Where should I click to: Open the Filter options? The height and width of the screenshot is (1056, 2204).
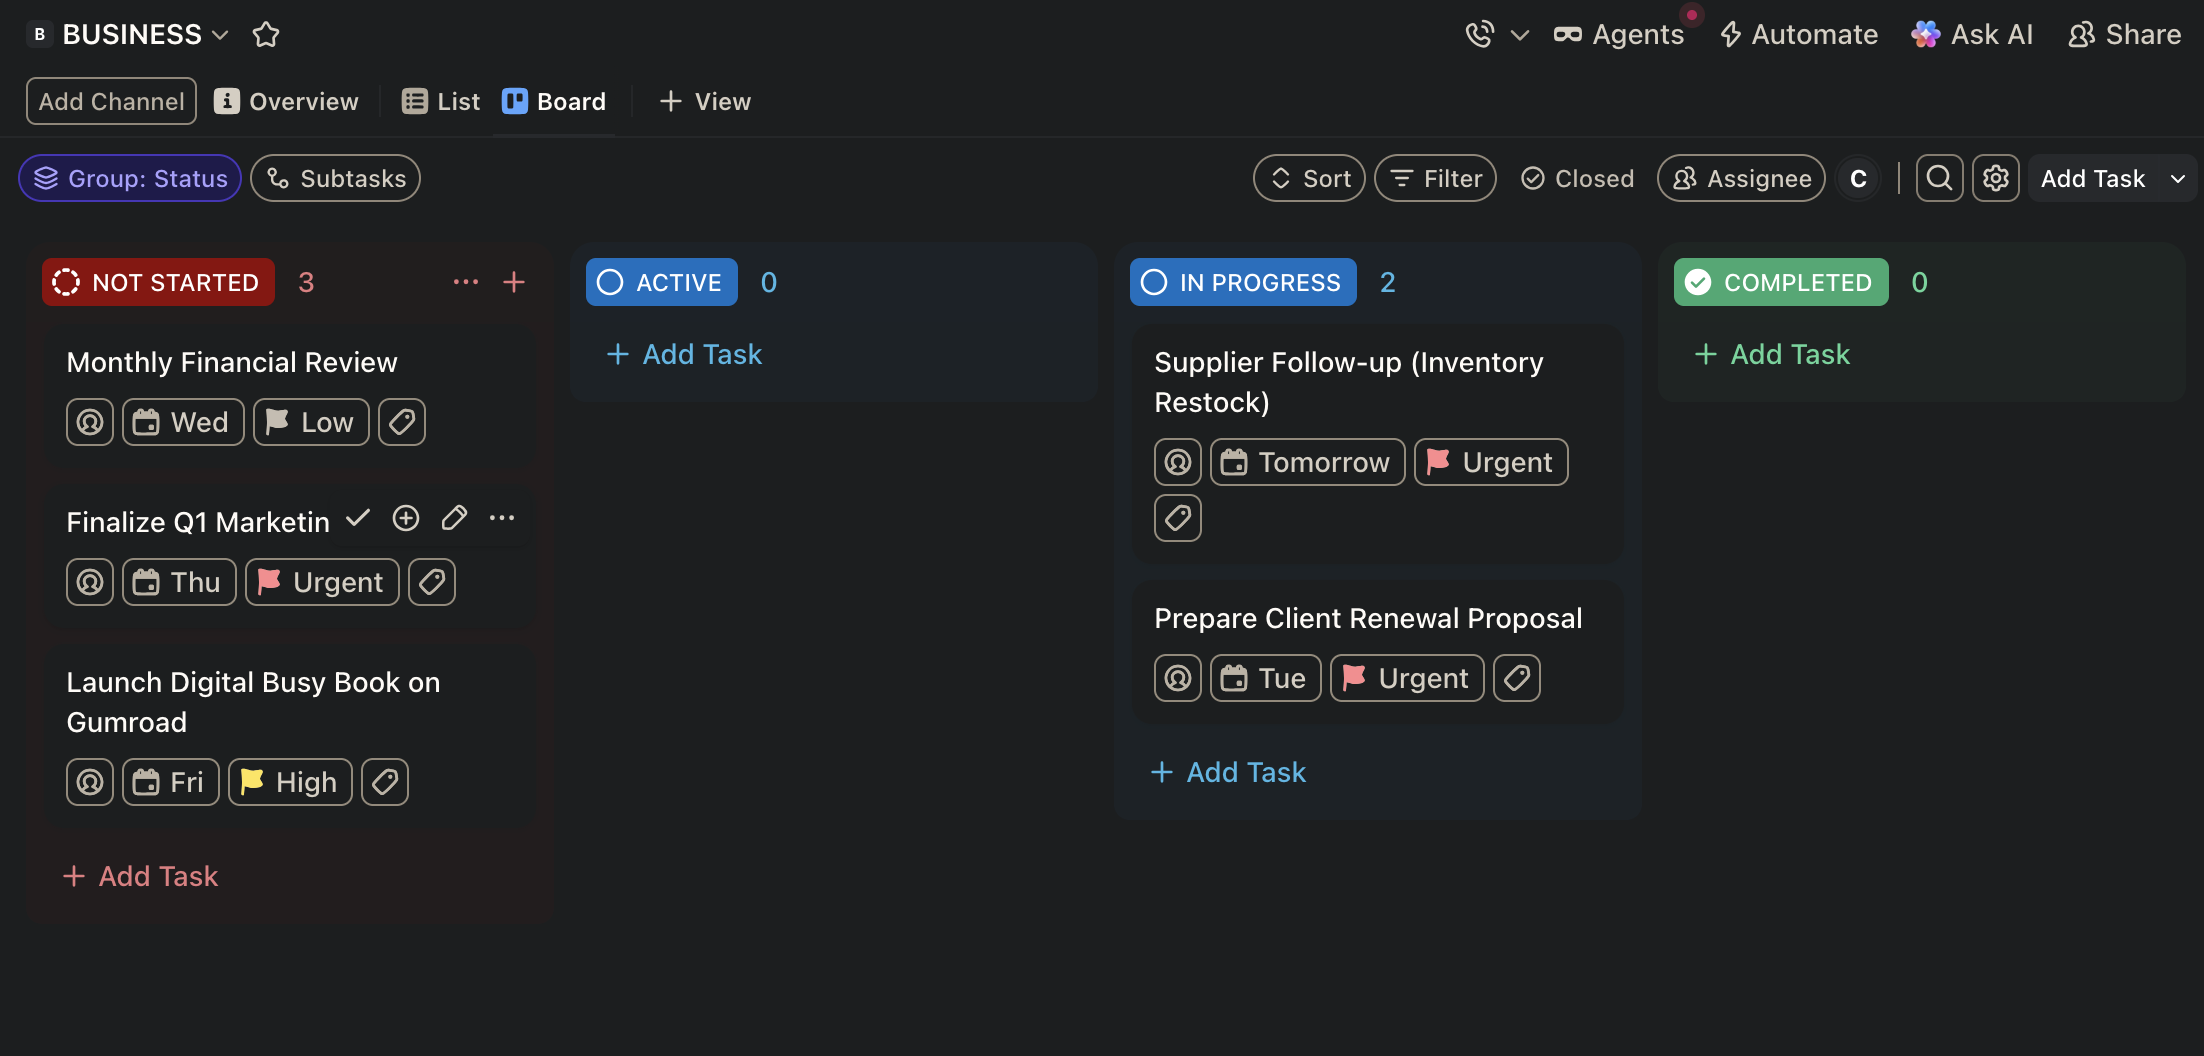pos(1435,178)
